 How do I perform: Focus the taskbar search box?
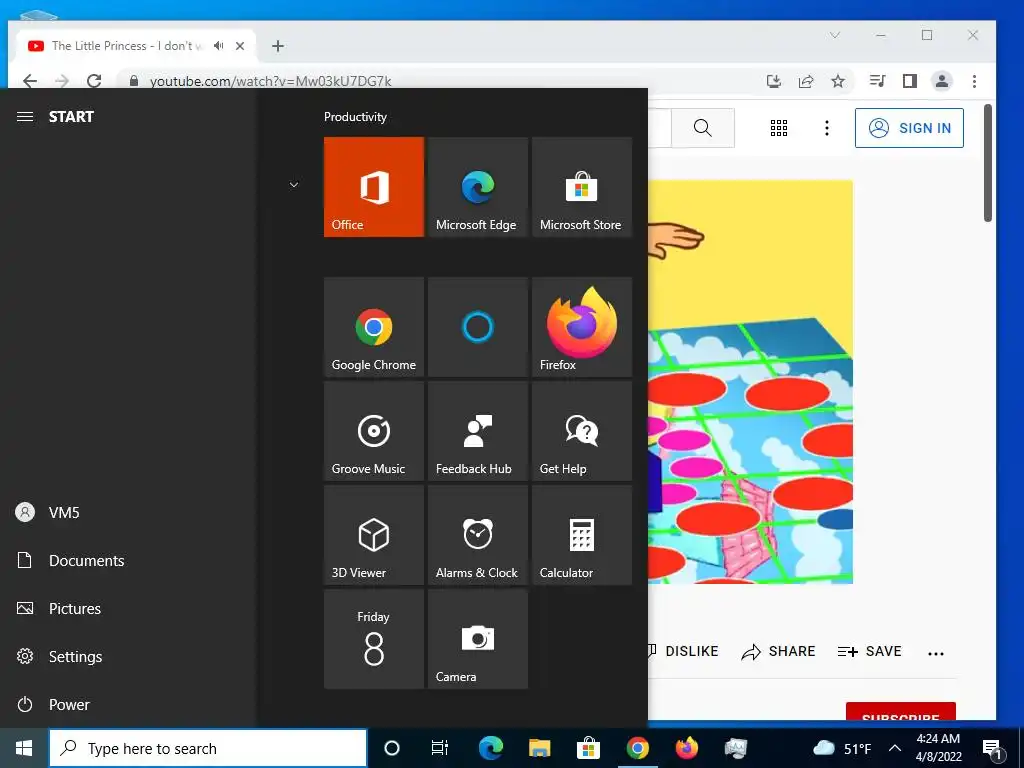208,748
